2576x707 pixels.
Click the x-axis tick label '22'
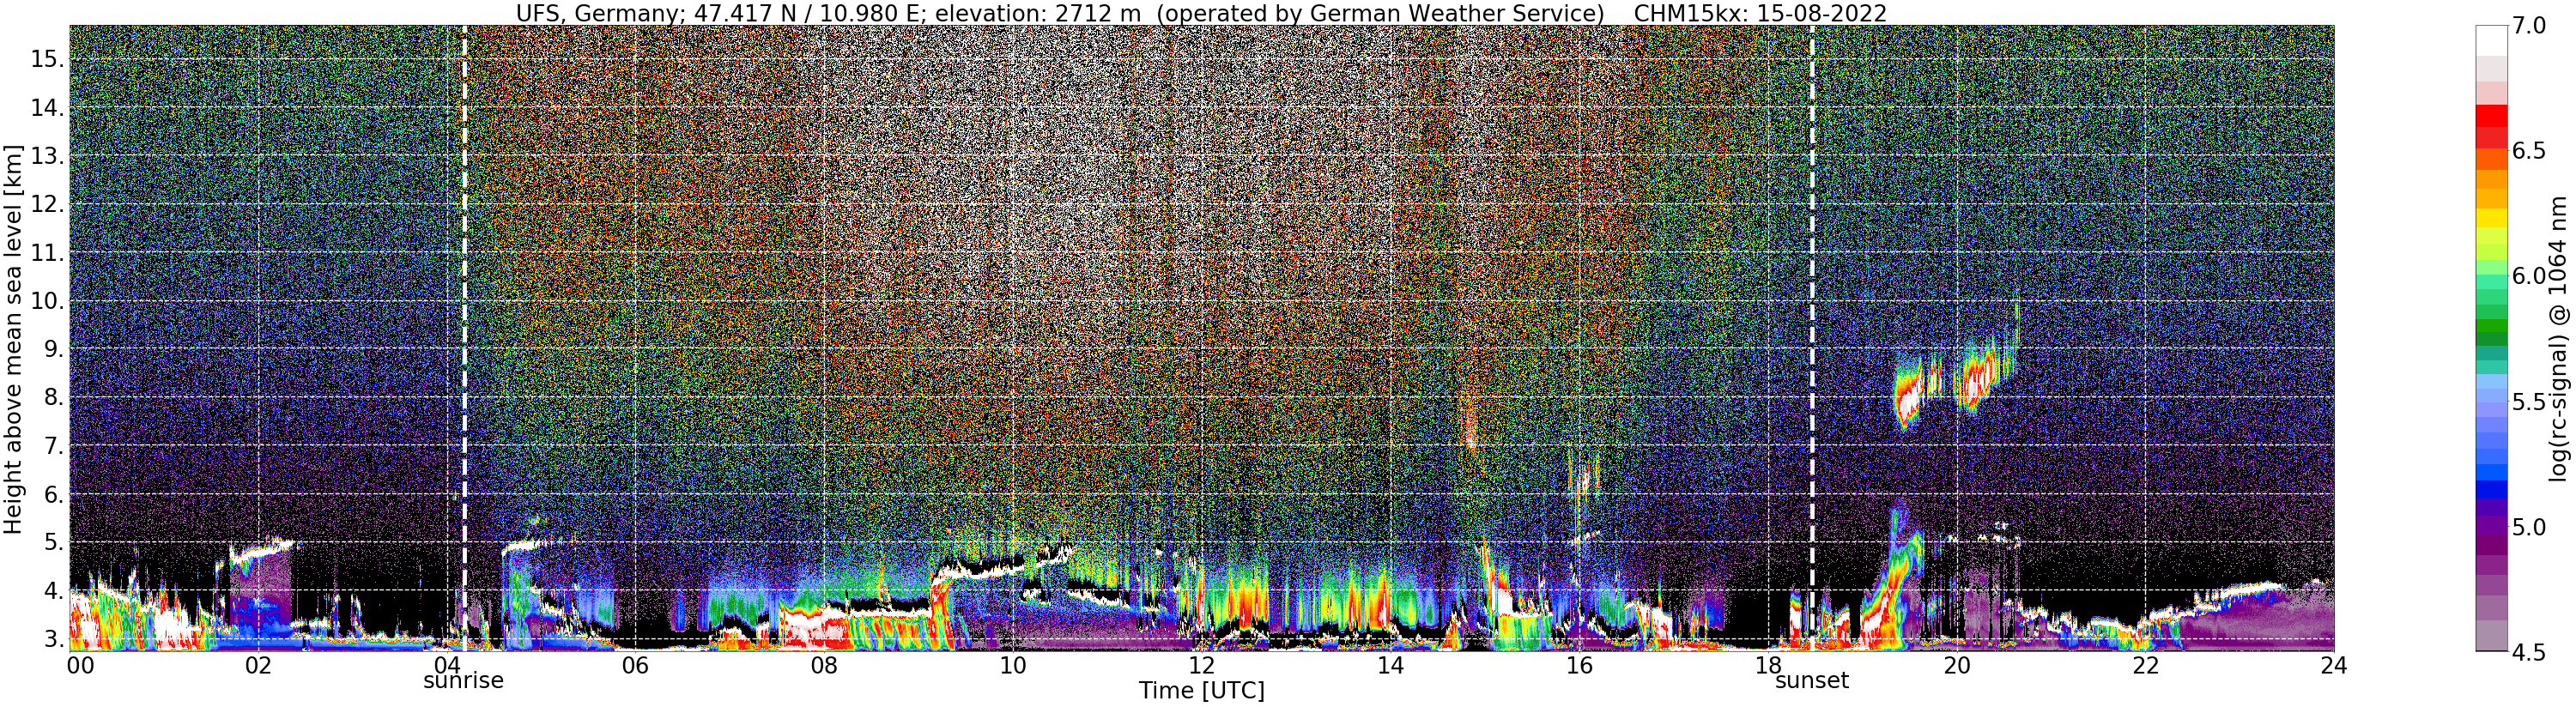pos(2145,665)
